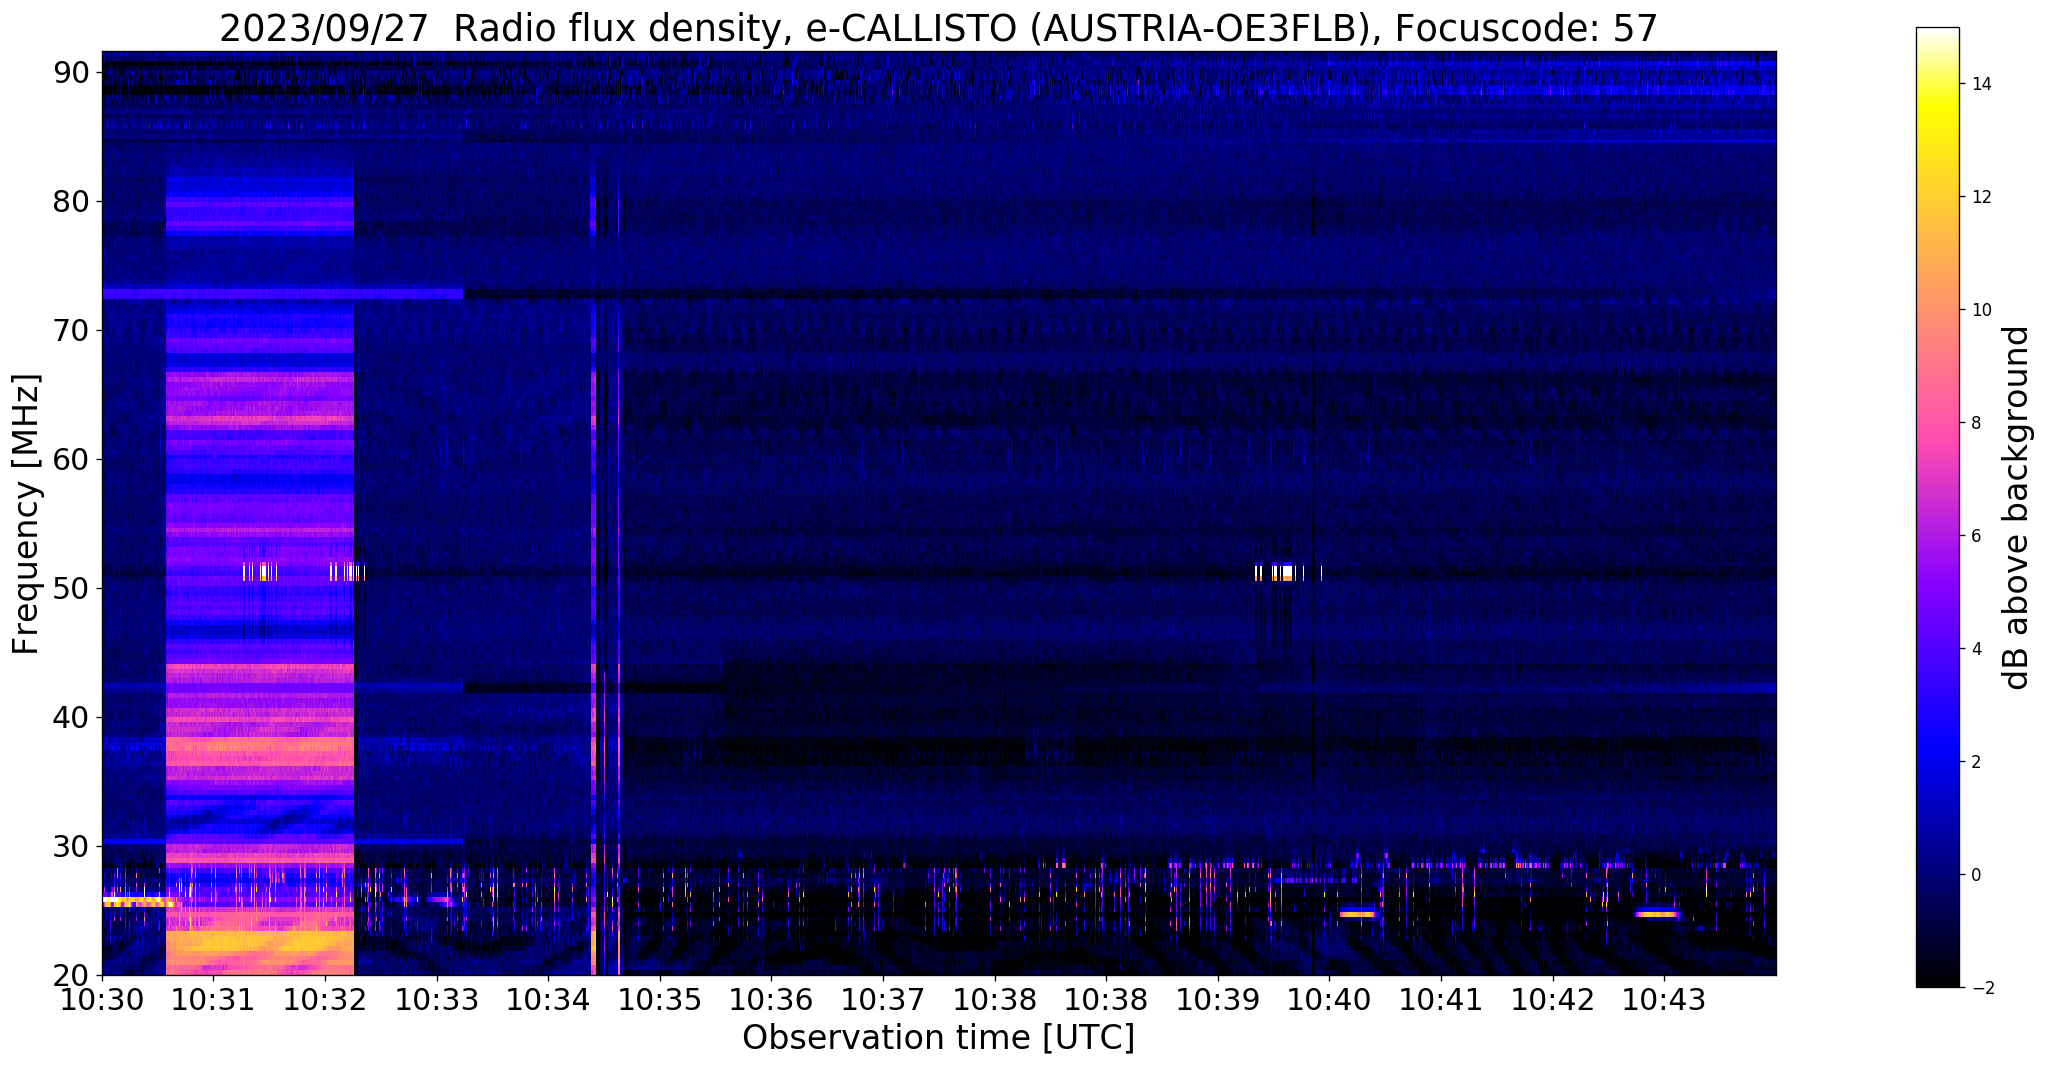Click the 10:32 time tick label
This screenshot has height=1067, width=2047.
coord(325,1001)
